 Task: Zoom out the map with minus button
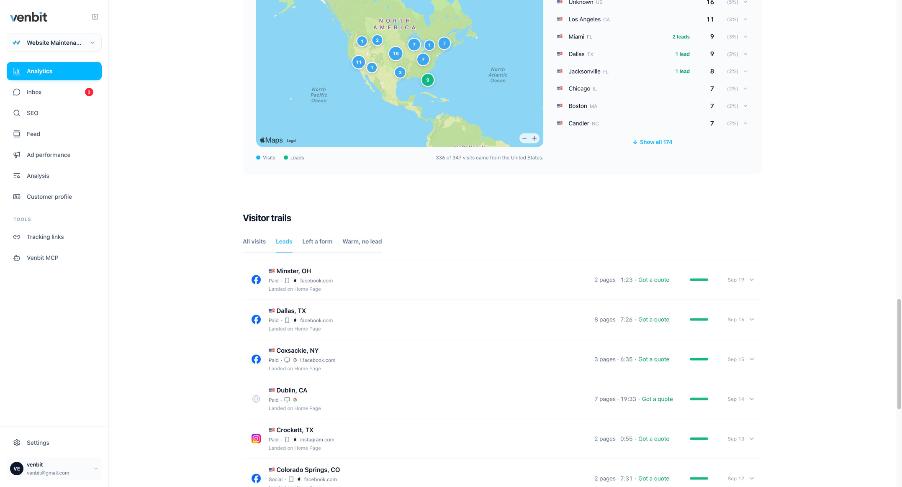[x=524, y=139]
